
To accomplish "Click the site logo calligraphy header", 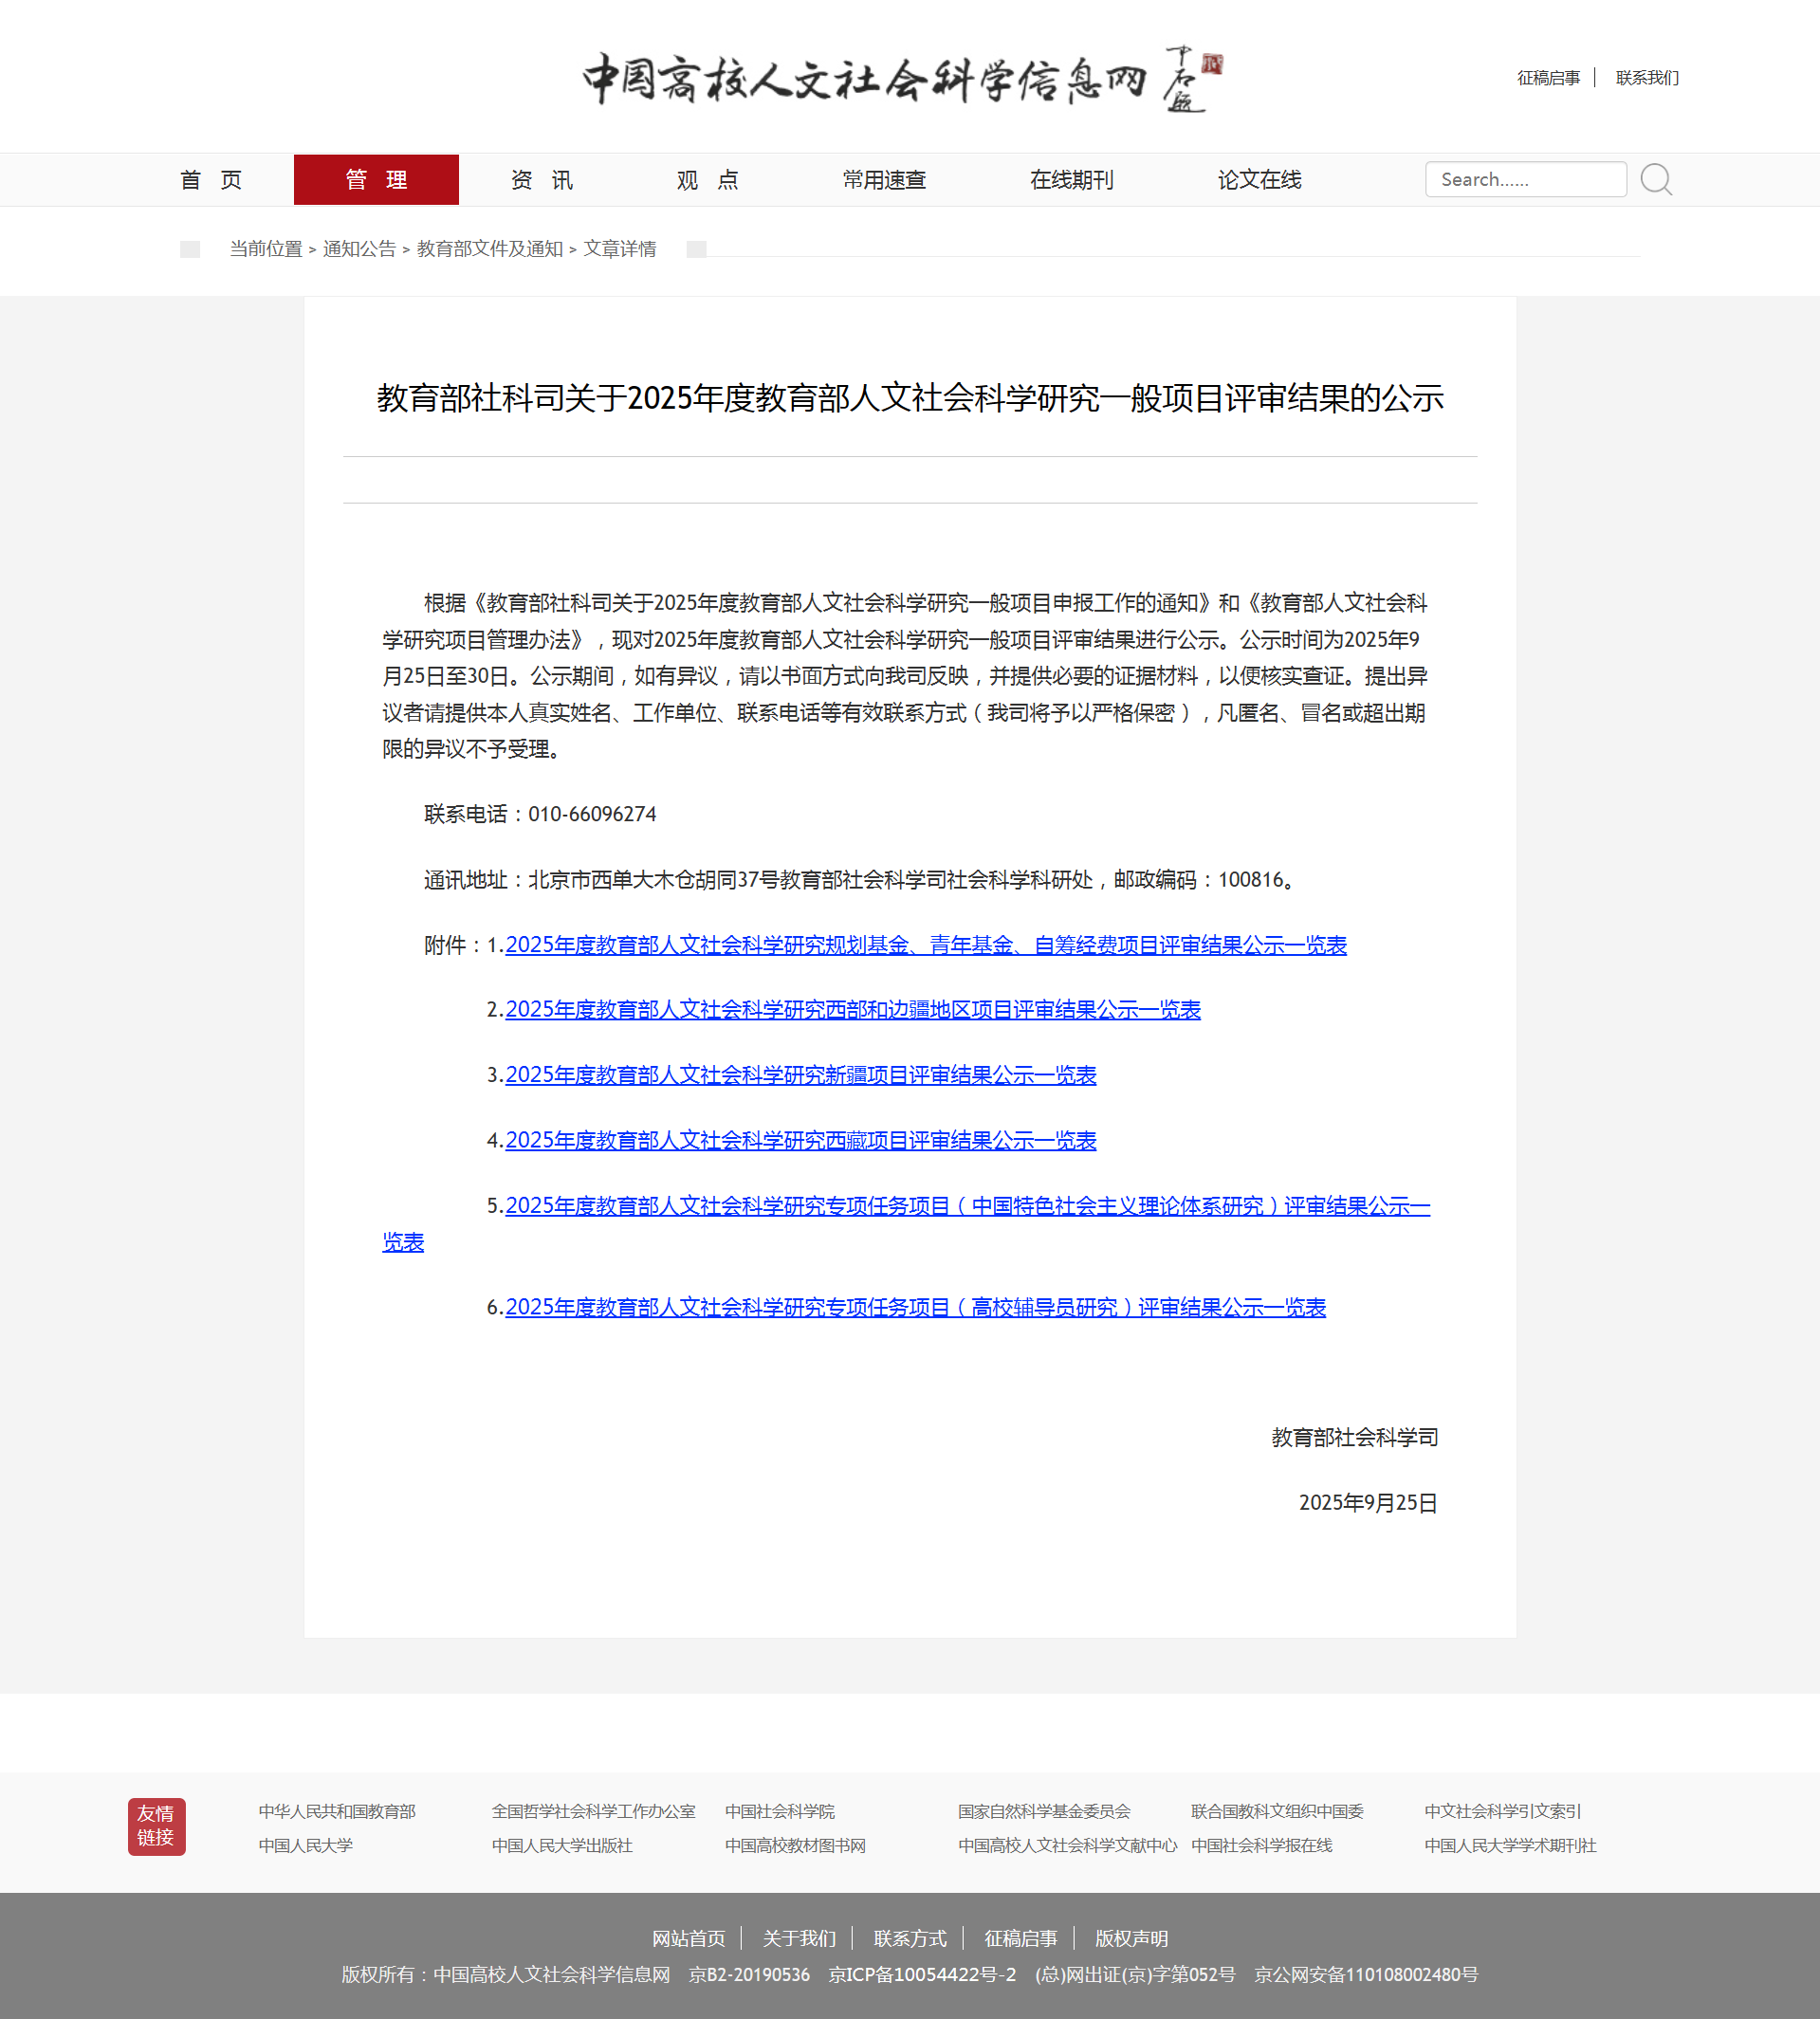I will pos(900,79).
